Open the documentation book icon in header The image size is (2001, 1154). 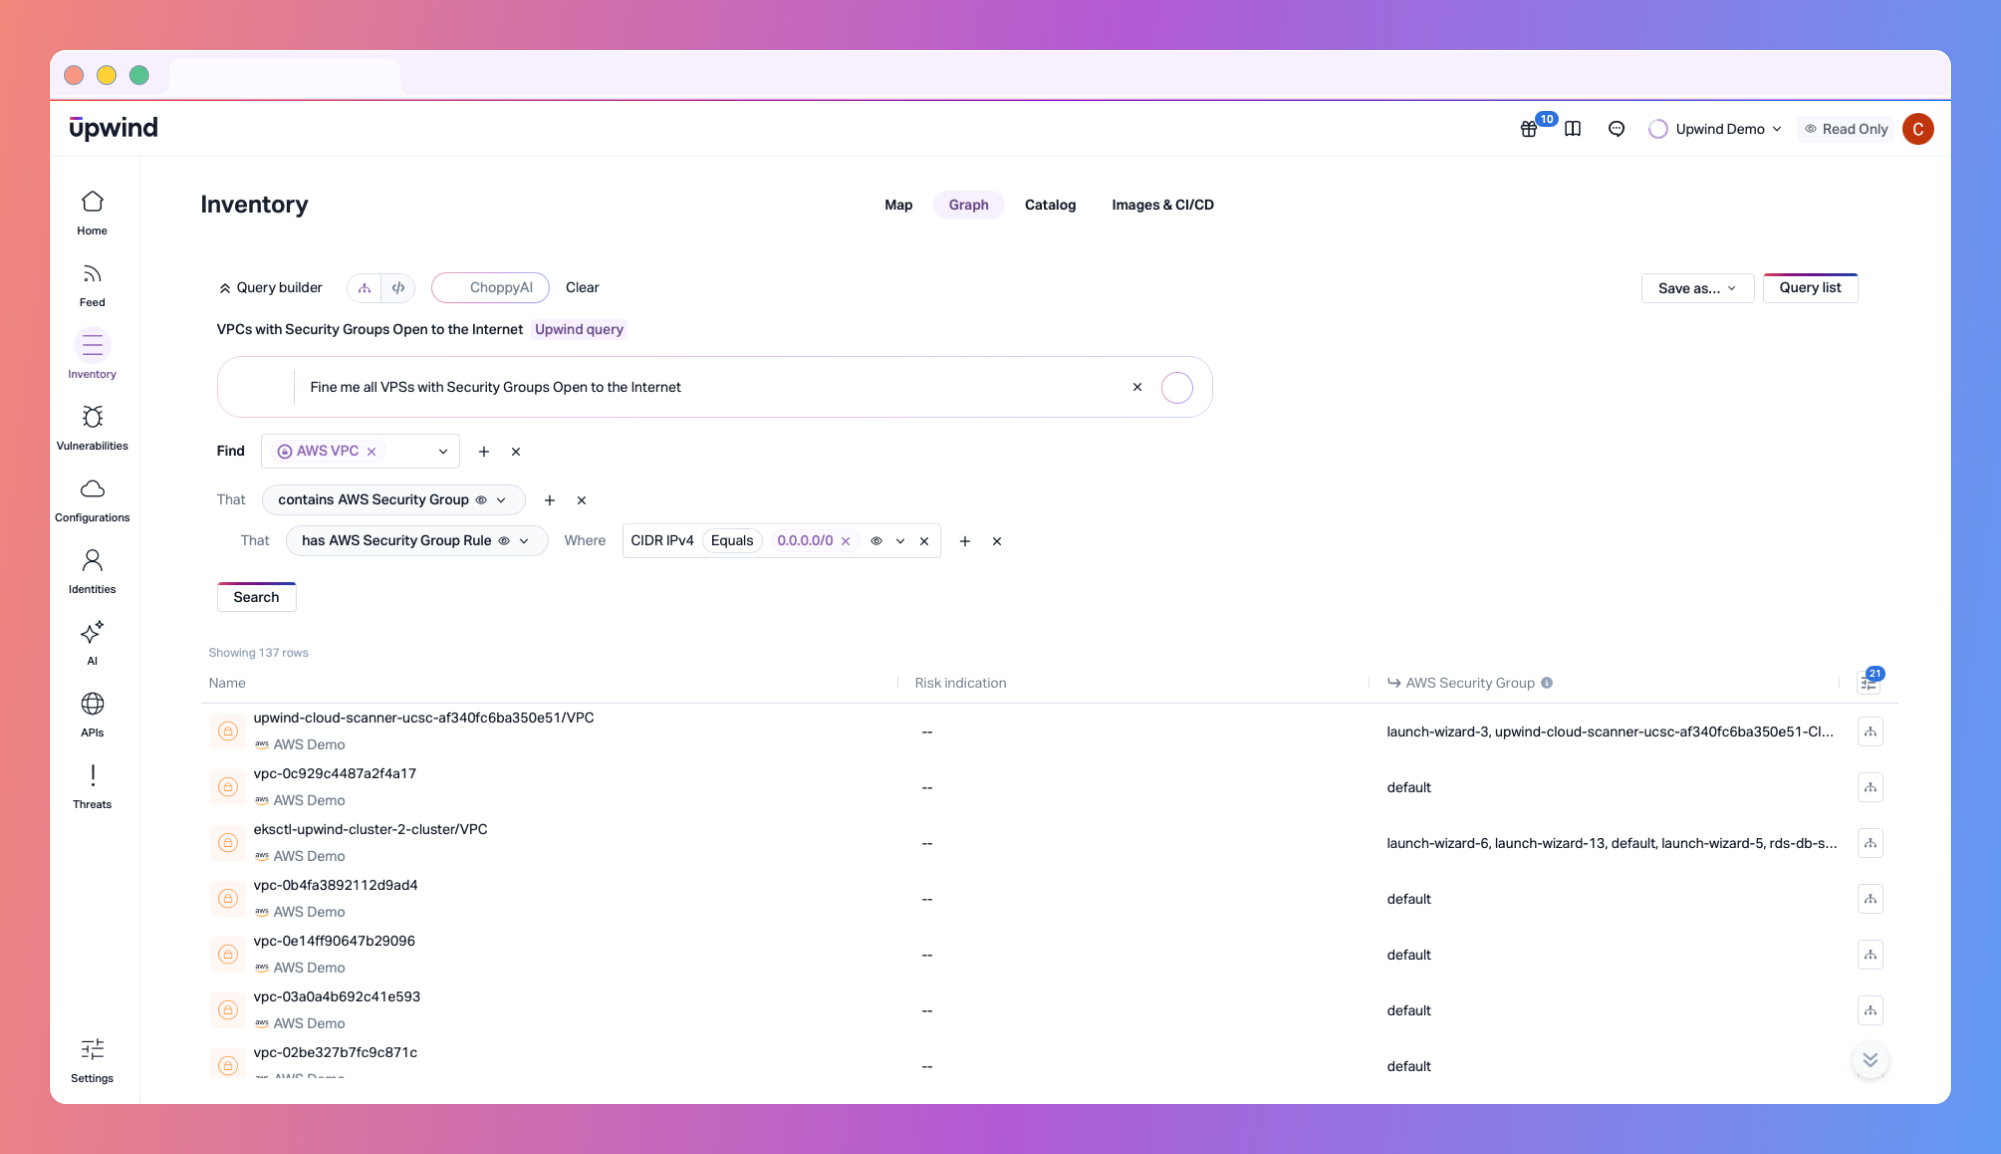click(1572, 129)
